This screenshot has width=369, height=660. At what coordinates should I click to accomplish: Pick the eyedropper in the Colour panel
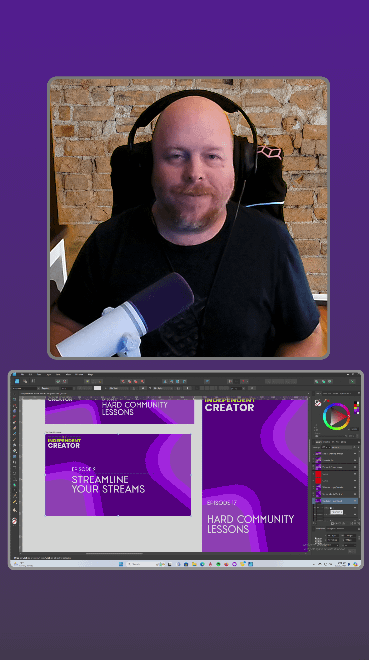click(325, 400)
